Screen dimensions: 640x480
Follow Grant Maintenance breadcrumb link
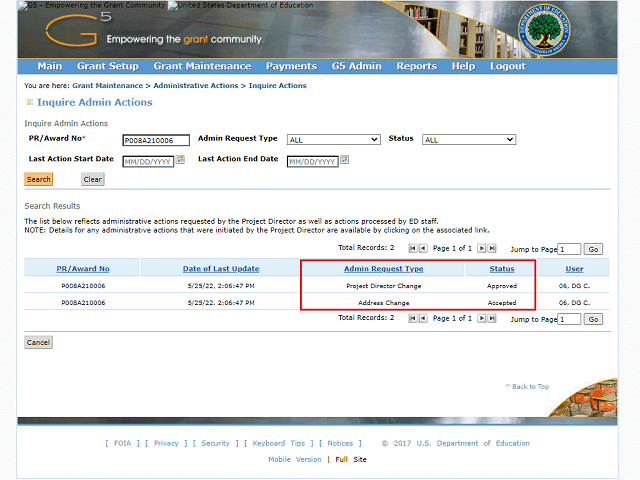click(x=108, y=86)
